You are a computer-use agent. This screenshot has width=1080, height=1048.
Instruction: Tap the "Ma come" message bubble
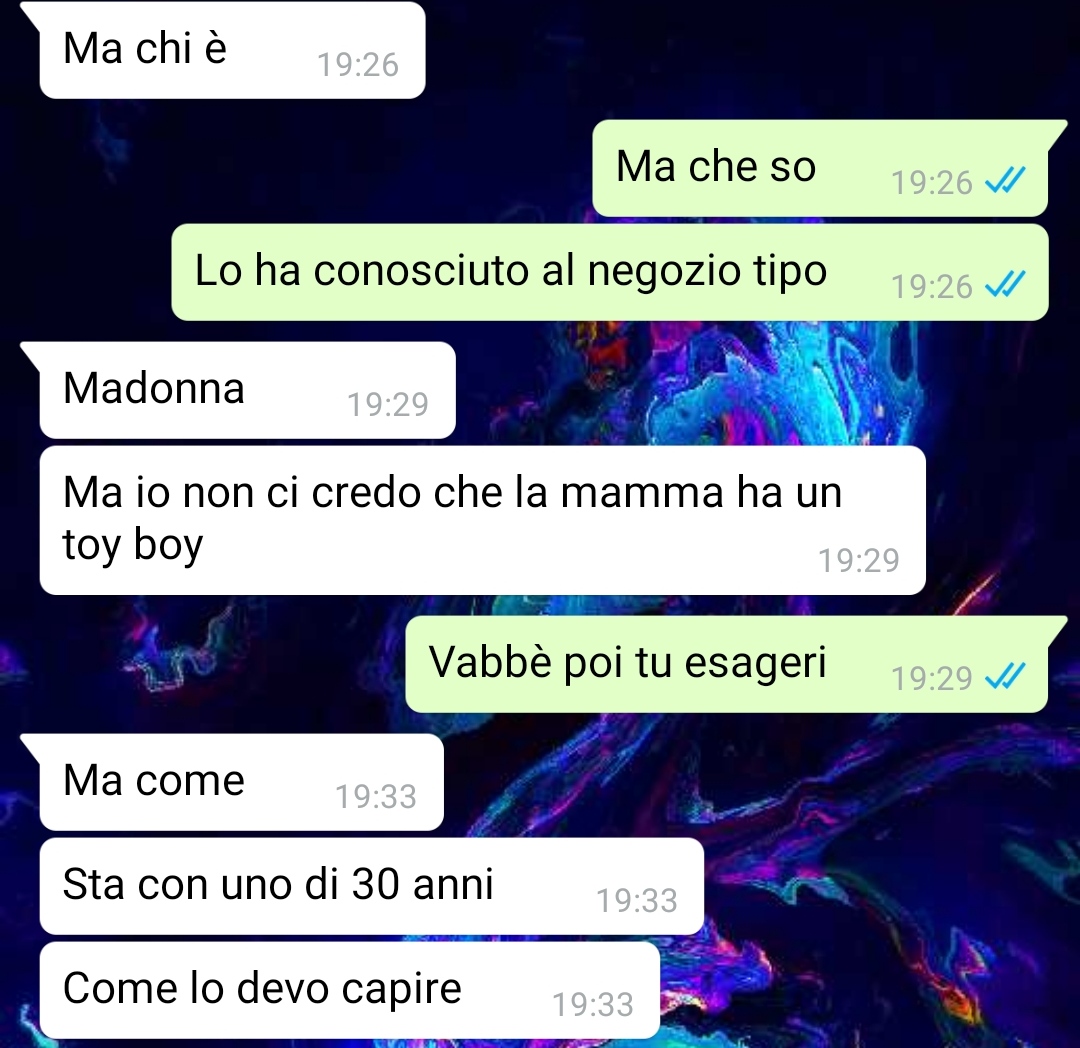[x=241, y=782]
